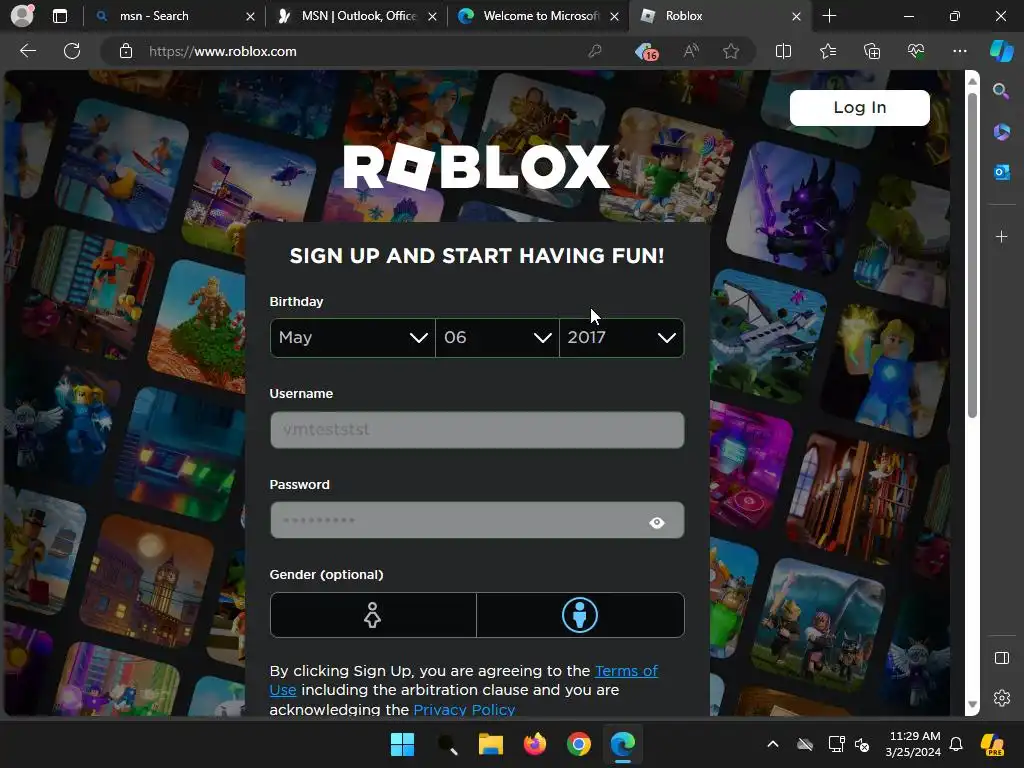Image resolution: width=1024 pixels, height=768 pixels.
Task: Open the tab actions menu icon
Action: pyautogui.click(x=59, y=16)
